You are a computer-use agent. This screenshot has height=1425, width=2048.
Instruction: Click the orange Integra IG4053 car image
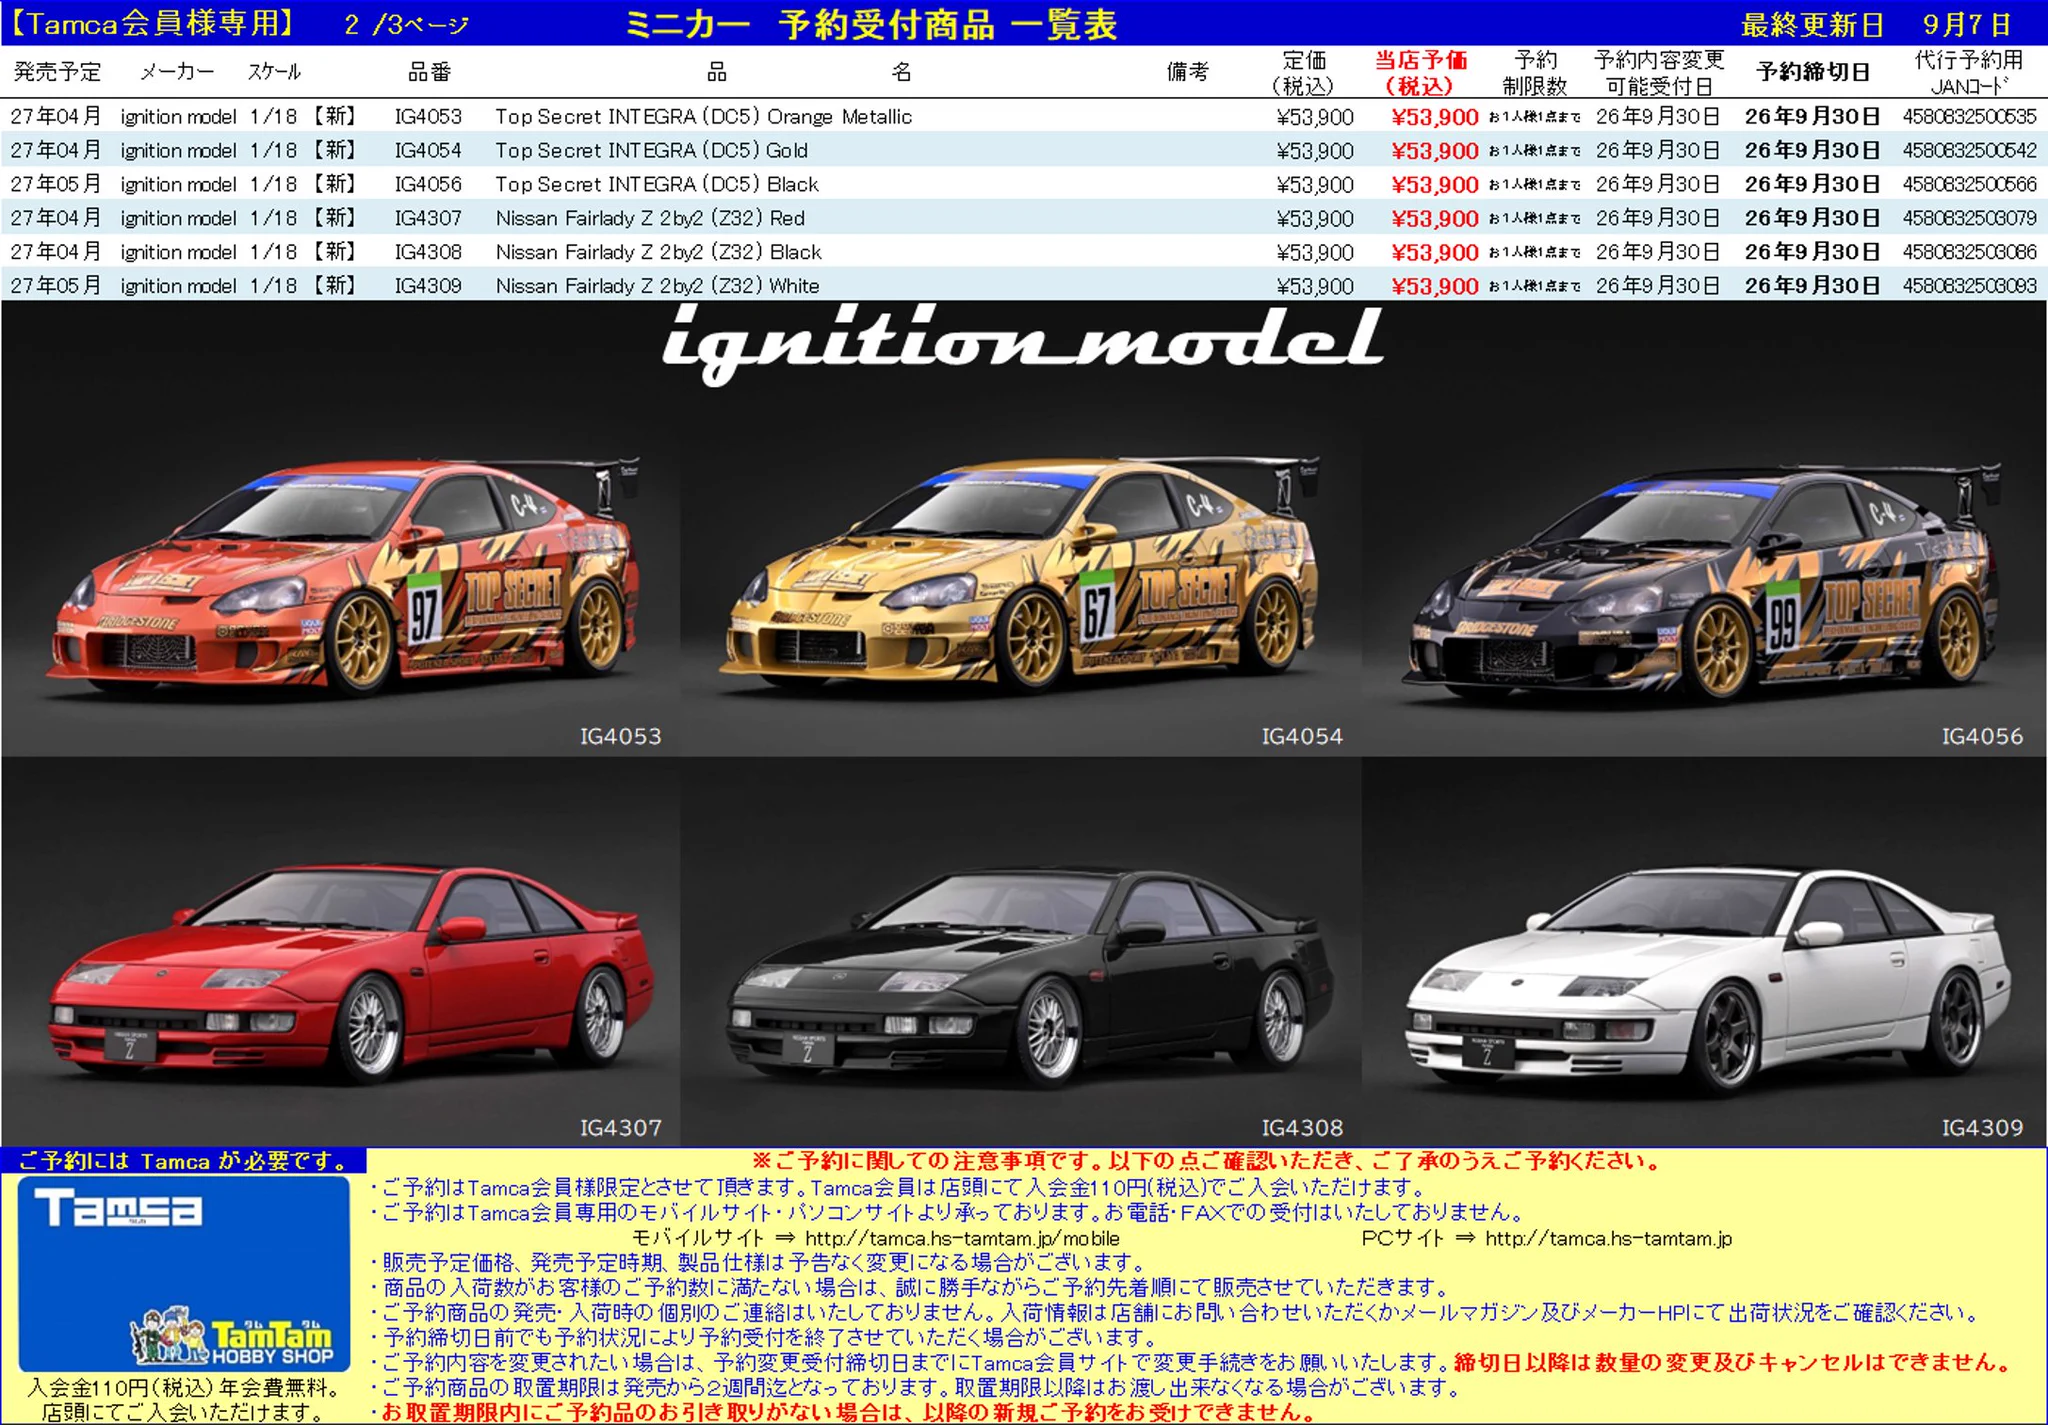[x=342, y=578]
